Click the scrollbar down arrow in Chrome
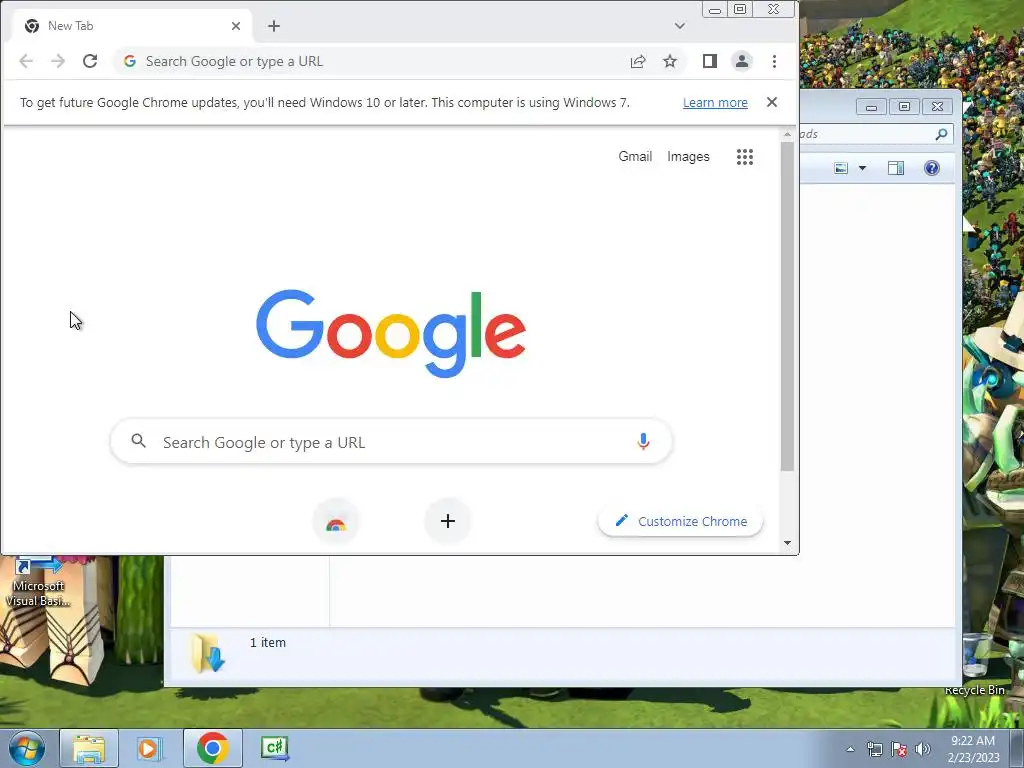1024x768 pixels. coord(788,543)
